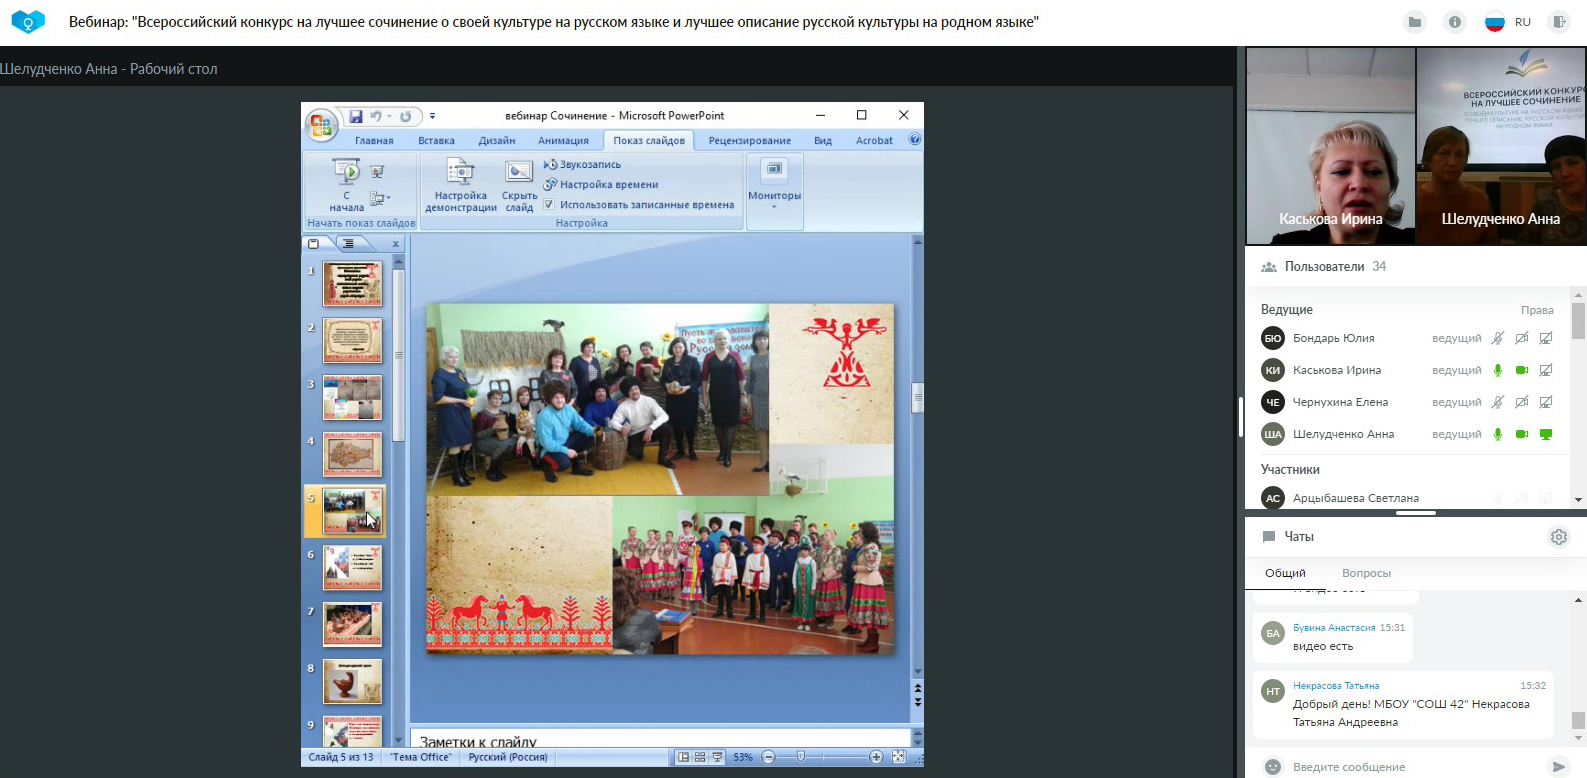Image resolution: width=1587 pixels, height=778 pixels.
Task: Open the Главная ribbon tab
Action: coord(374,141)
